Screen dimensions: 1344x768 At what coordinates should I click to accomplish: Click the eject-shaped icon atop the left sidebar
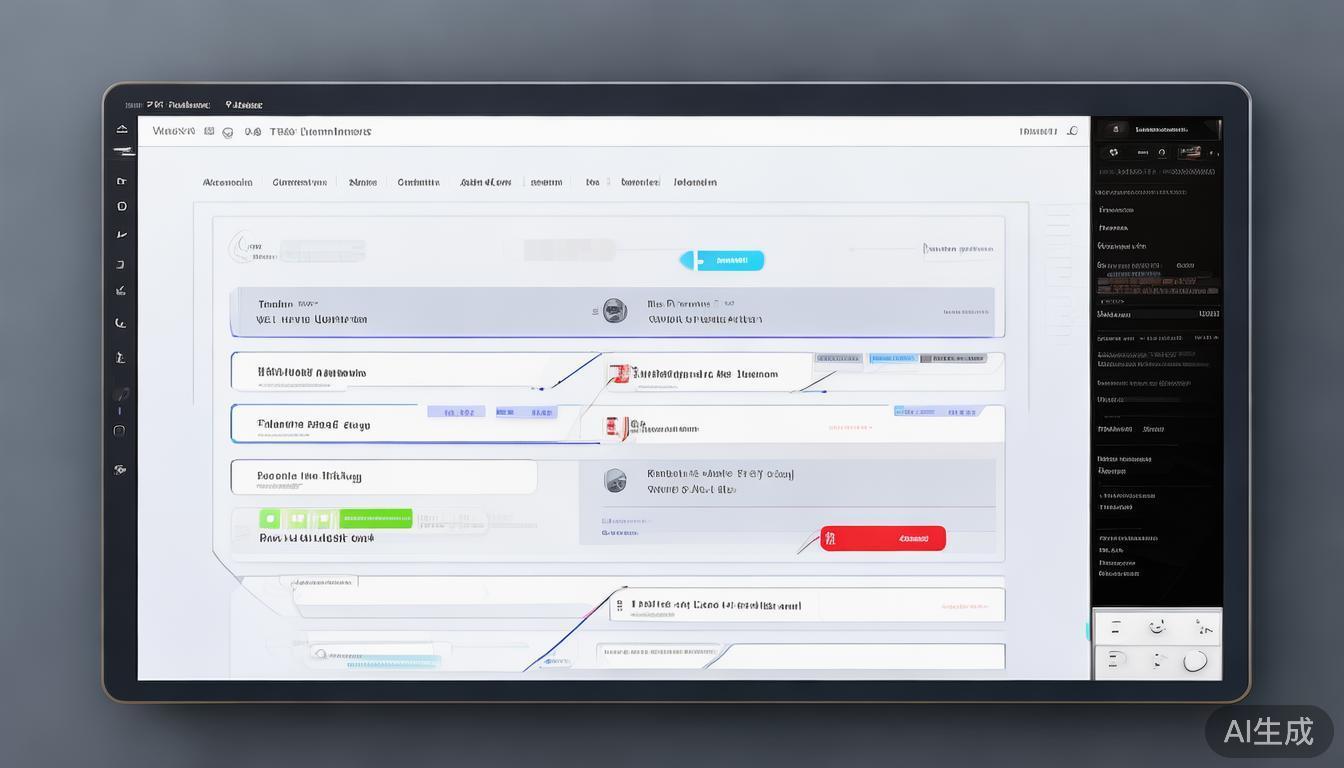tap(122, 129)
